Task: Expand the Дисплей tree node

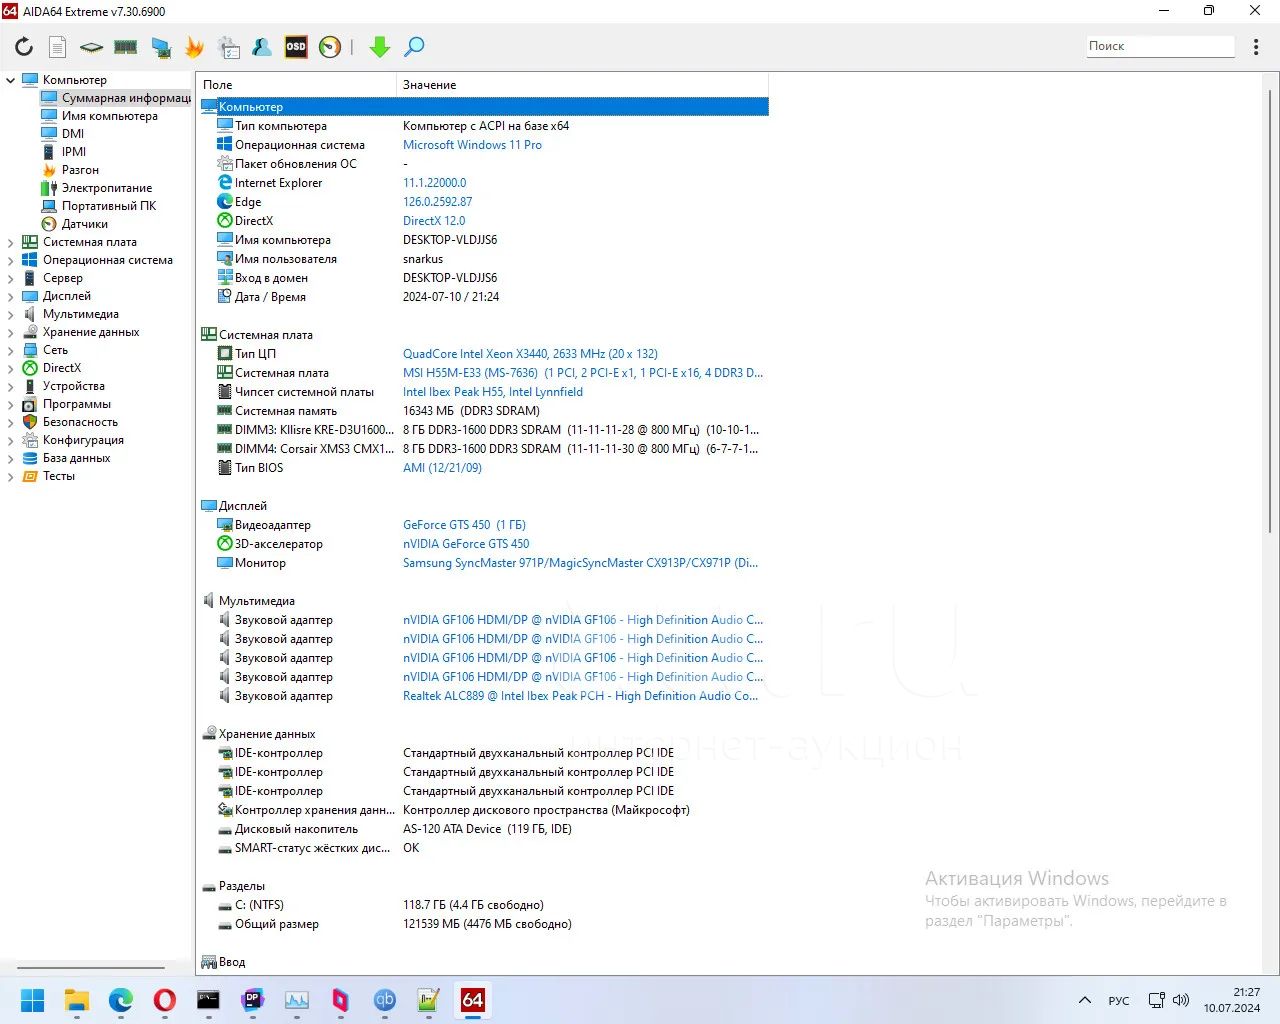Action: (x=11, y=296)
